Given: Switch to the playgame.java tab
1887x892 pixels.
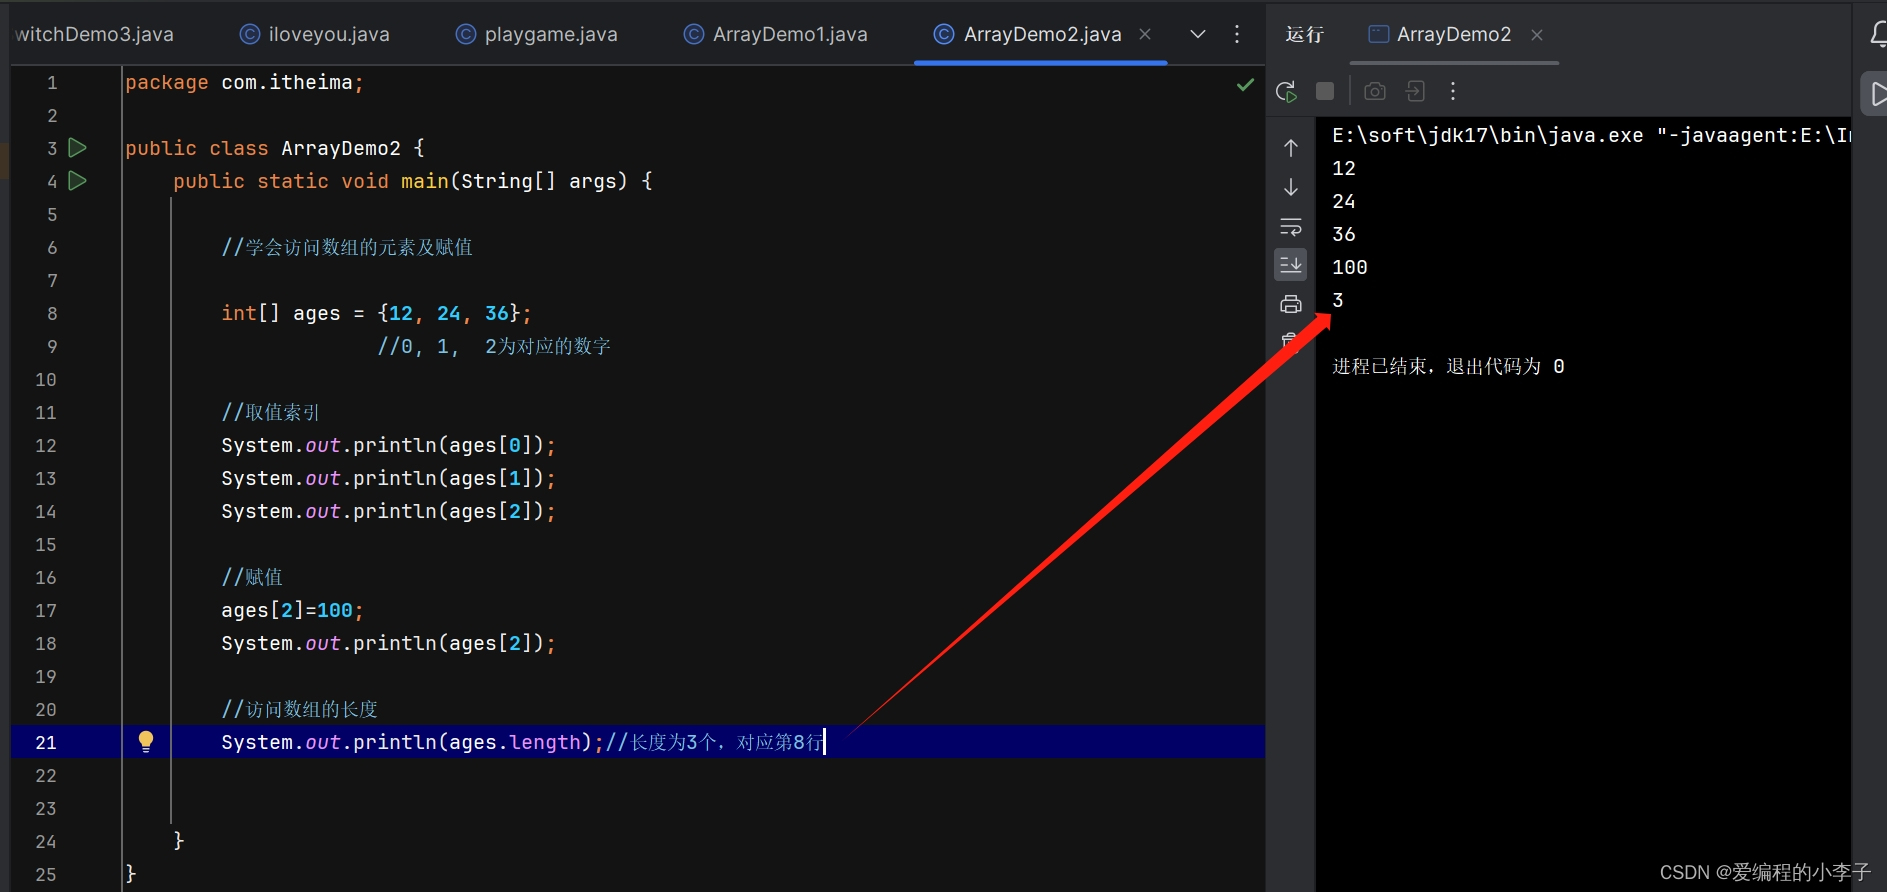Looking at the screenshot, I should pyautogui.click(x=537, y=34).
